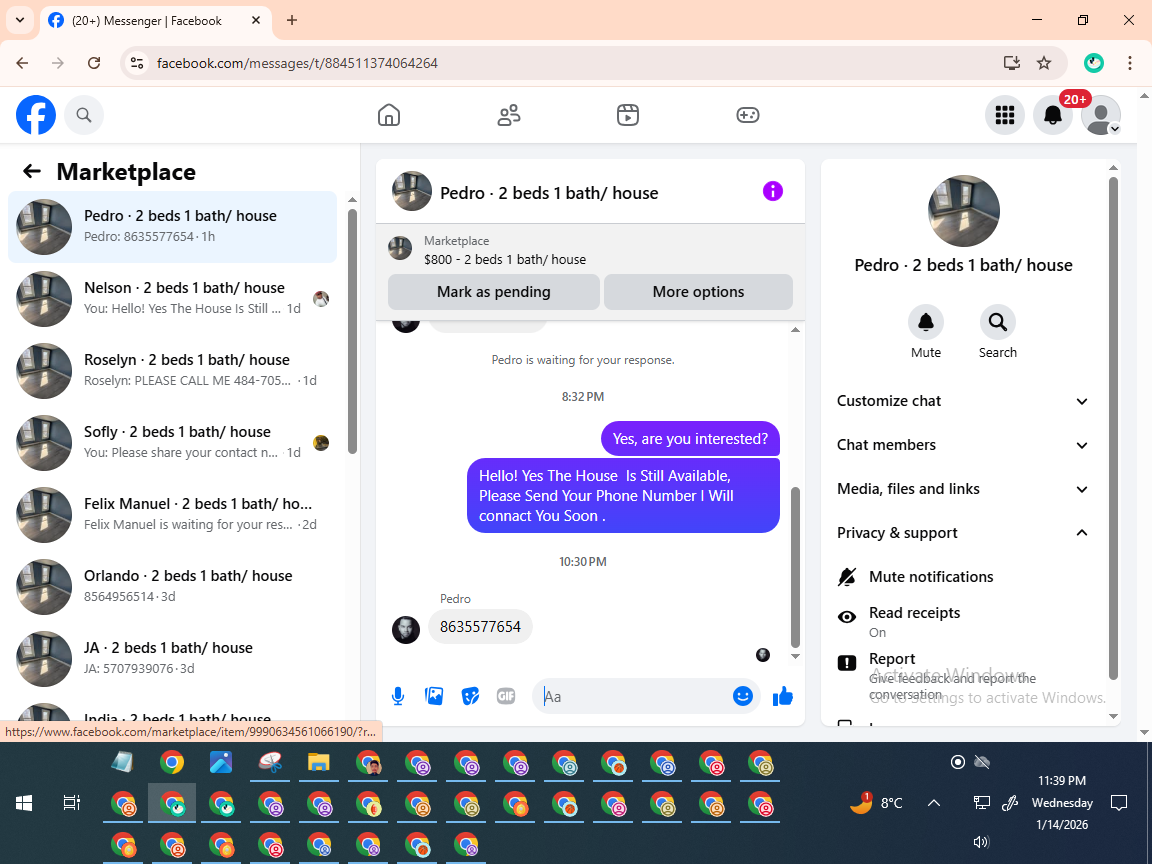Click the Aa message input field
Viewport: 1152px width, 864px height.
635,696
